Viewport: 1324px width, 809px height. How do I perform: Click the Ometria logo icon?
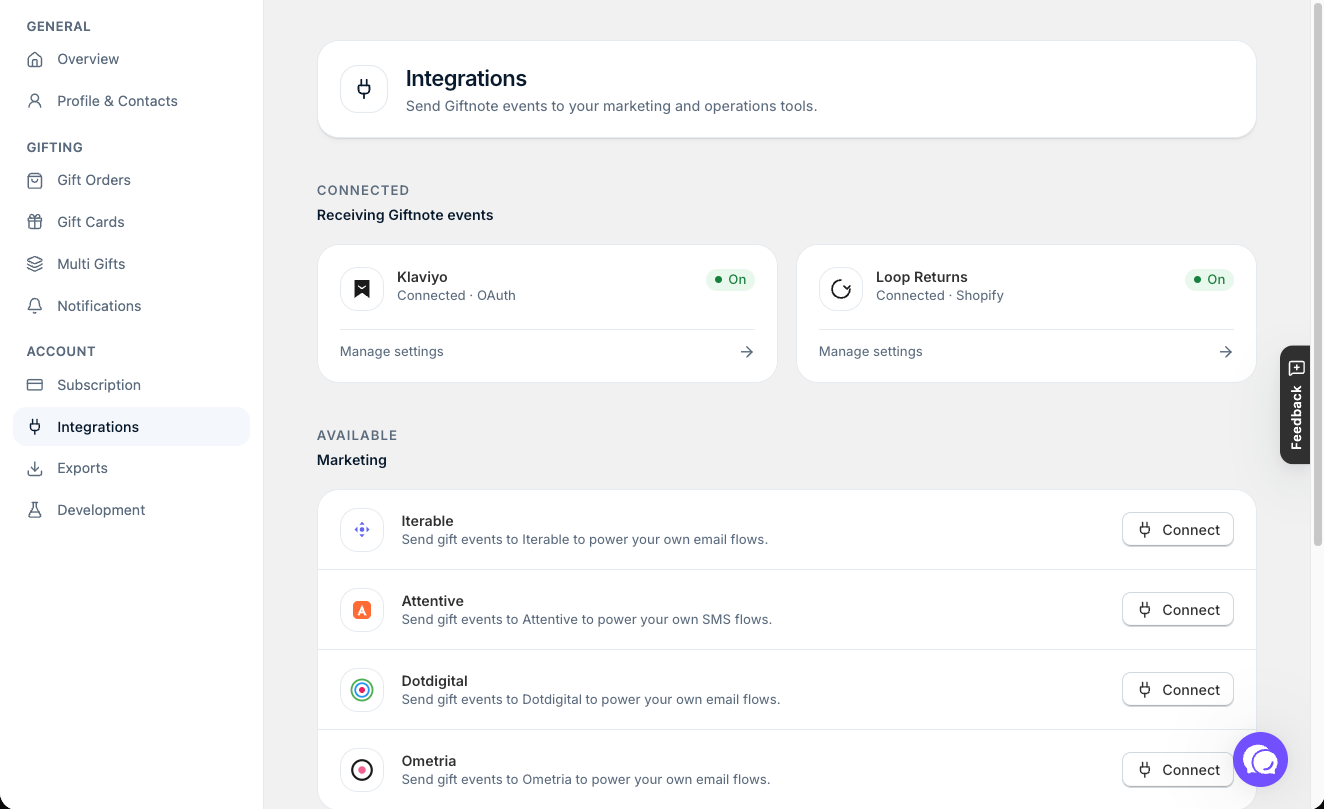362,770
